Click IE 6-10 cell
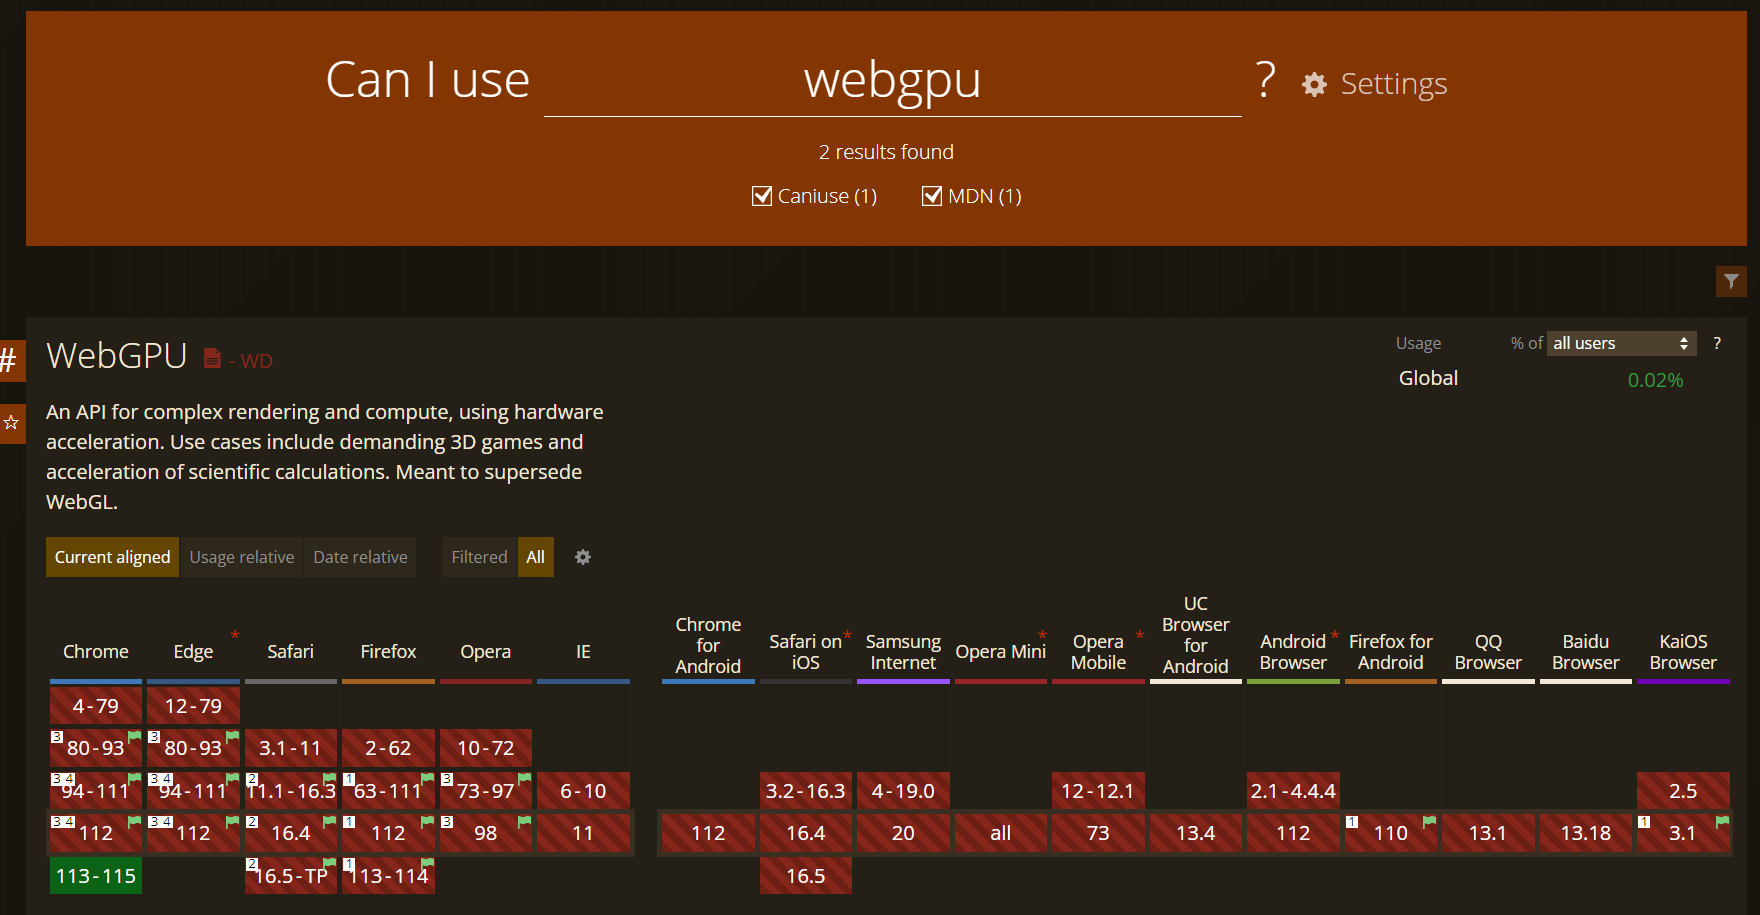The image size is (1760, 915). pos(583,791)
